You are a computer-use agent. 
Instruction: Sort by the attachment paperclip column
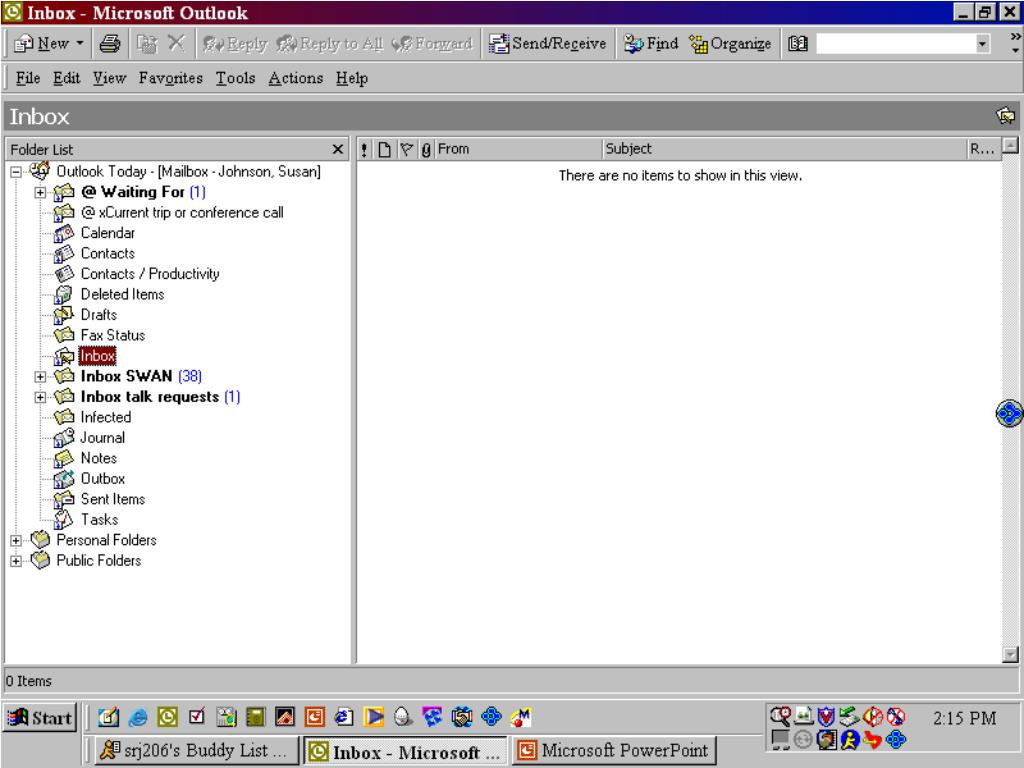426,150
